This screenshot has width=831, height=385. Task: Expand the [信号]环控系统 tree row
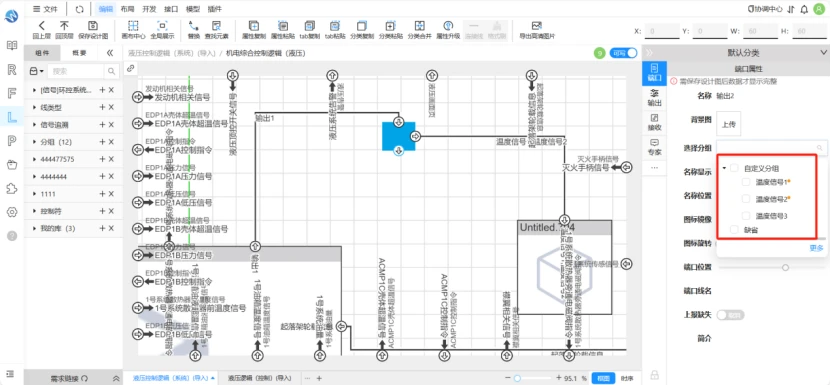coord(35,90)
